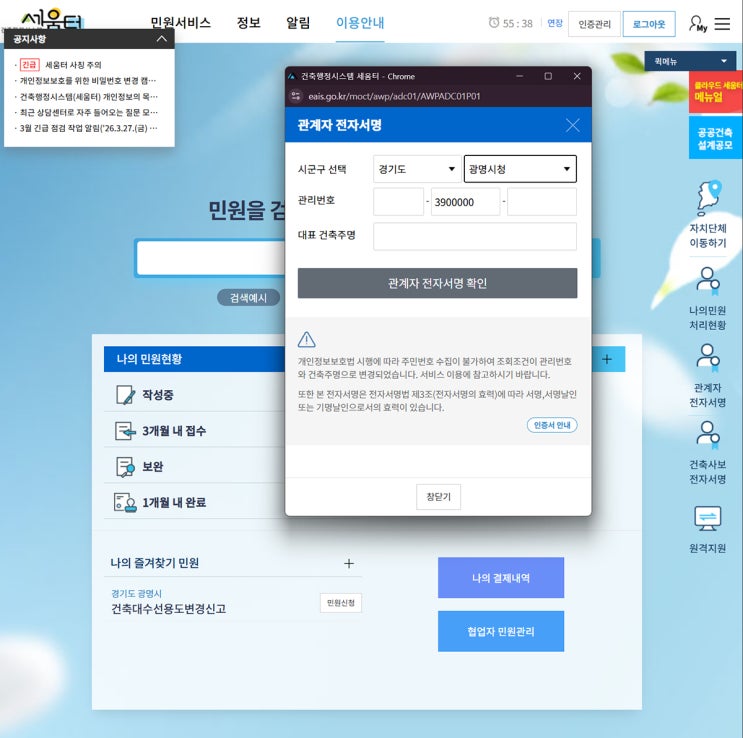Click the 로그아웃 button

tap(649, 24)
